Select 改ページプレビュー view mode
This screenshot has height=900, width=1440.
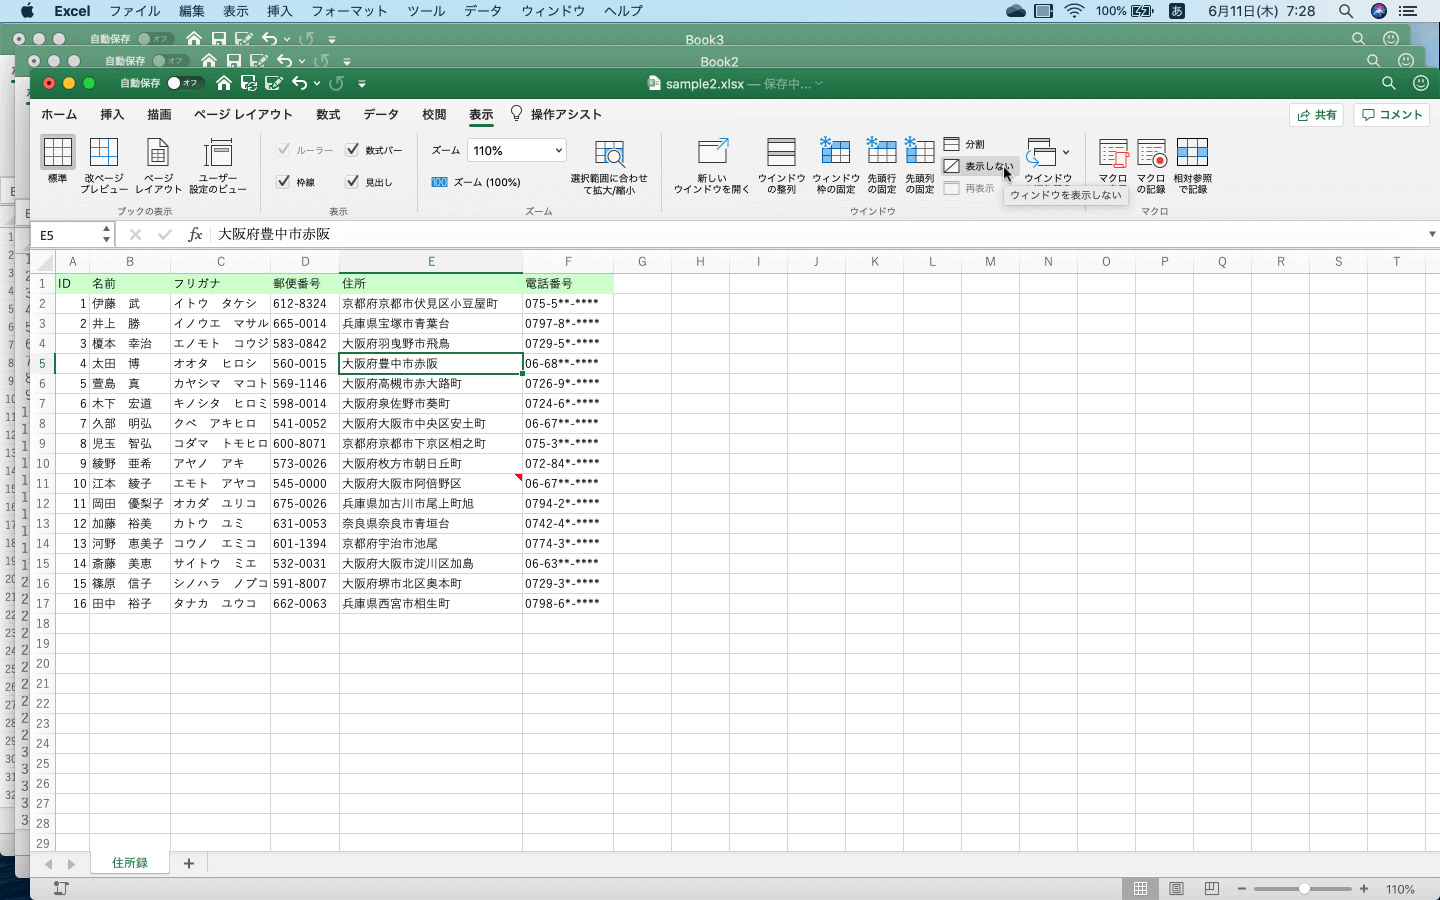[x=103, y=165]
